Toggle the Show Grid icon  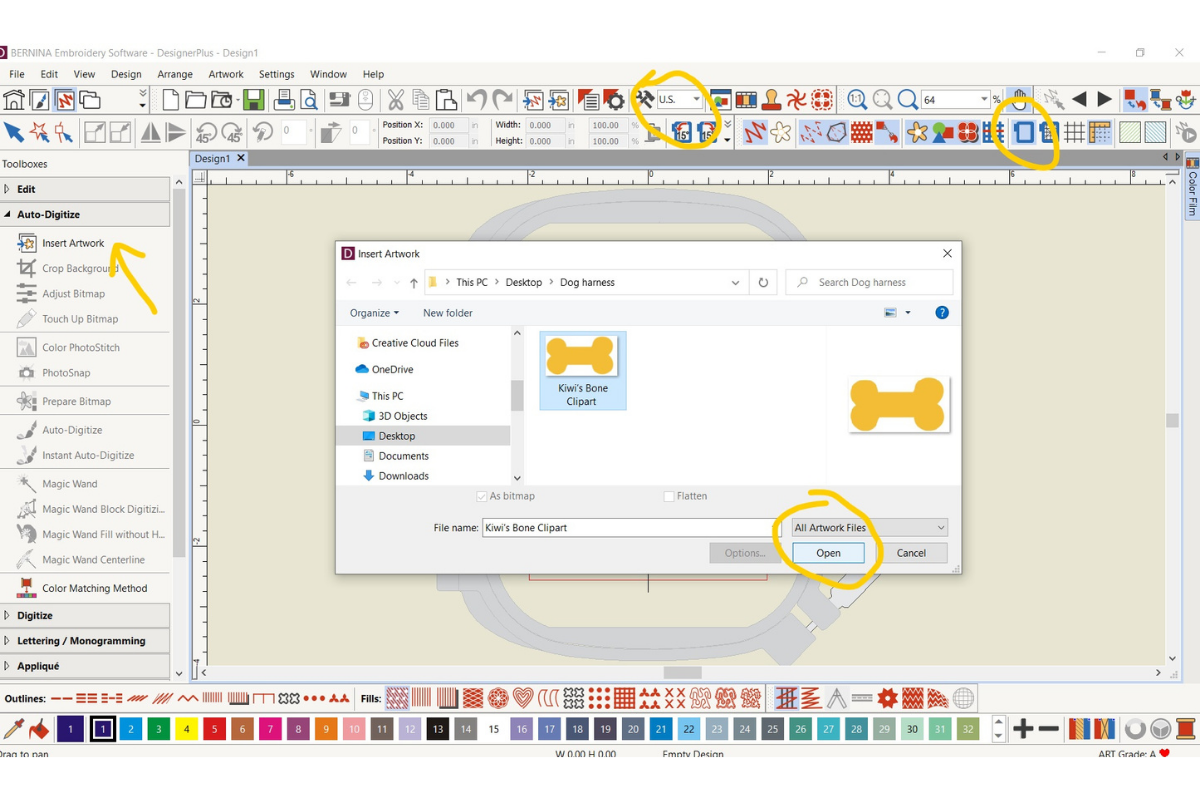coord(1074,132)
